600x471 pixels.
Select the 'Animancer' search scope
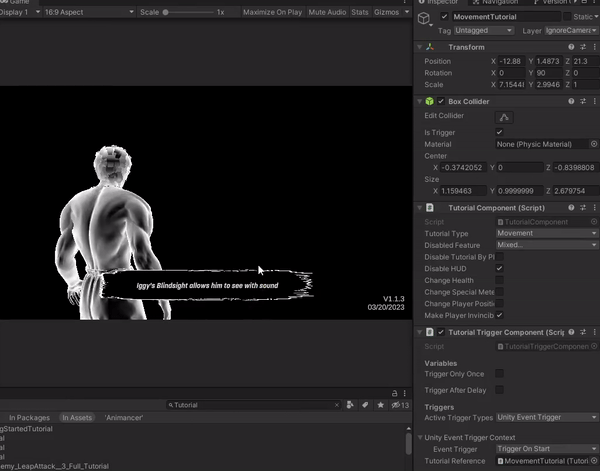(x=124, y=417)
